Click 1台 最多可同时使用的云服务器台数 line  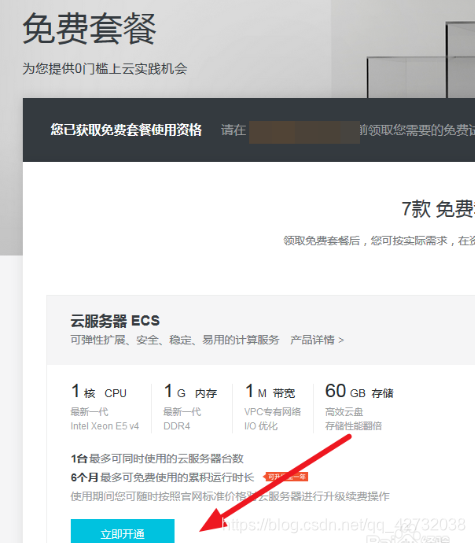pyautogui.click(x=157, y=459)
